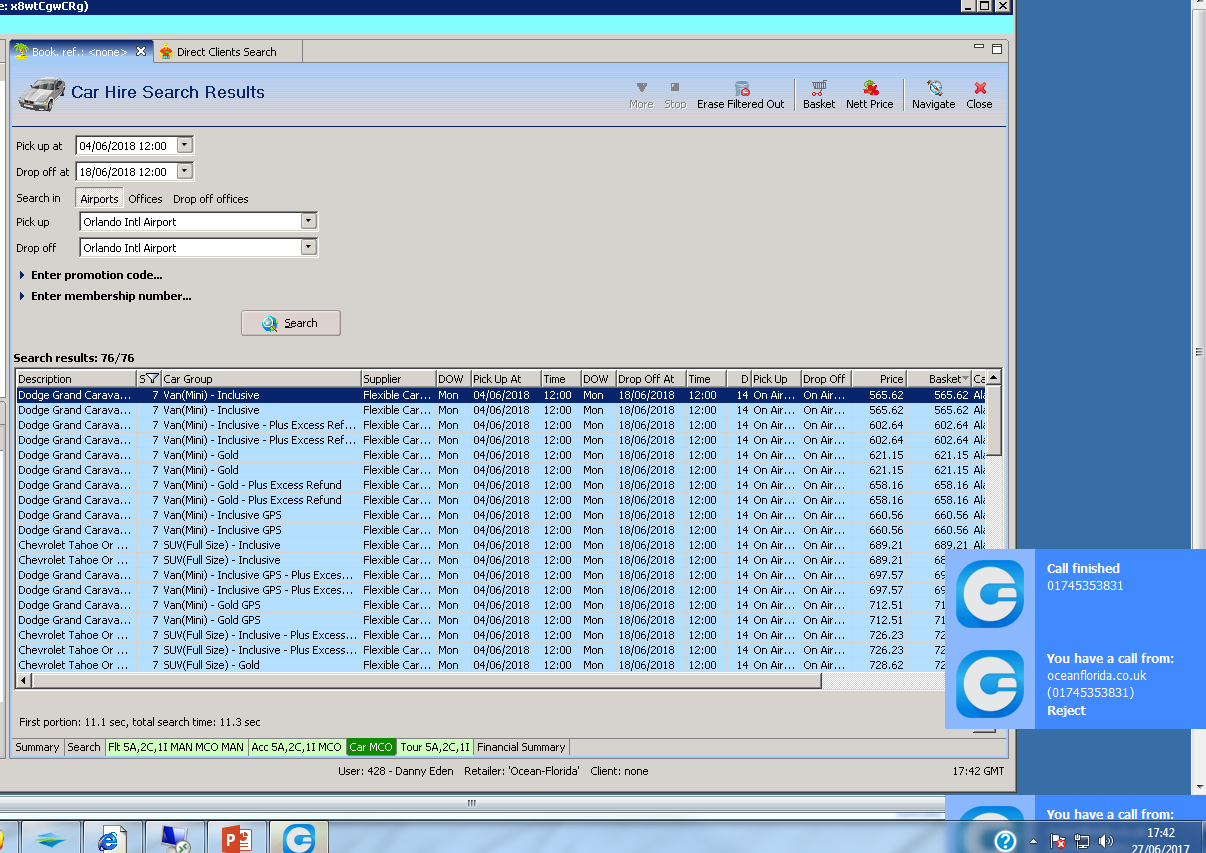This screenshot has width=1206, height=853.
Task: Minimize the Book. ref. editor panel
Action: pos(977,47)
